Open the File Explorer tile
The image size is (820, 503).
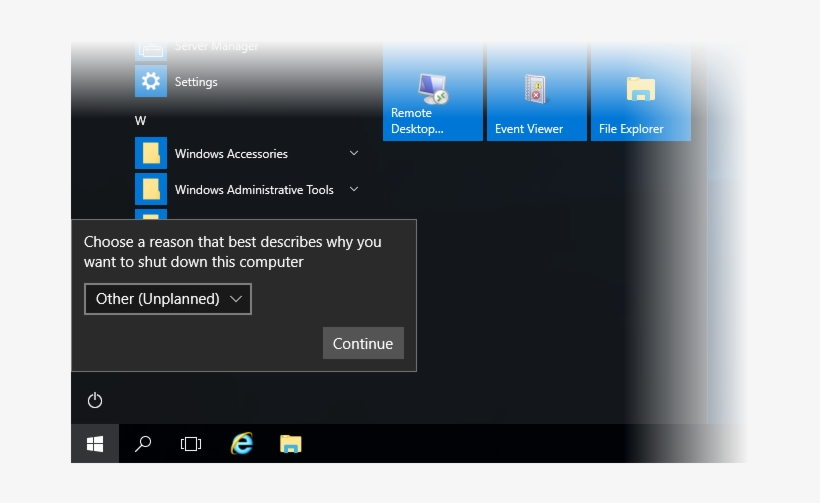coord(641,92)
